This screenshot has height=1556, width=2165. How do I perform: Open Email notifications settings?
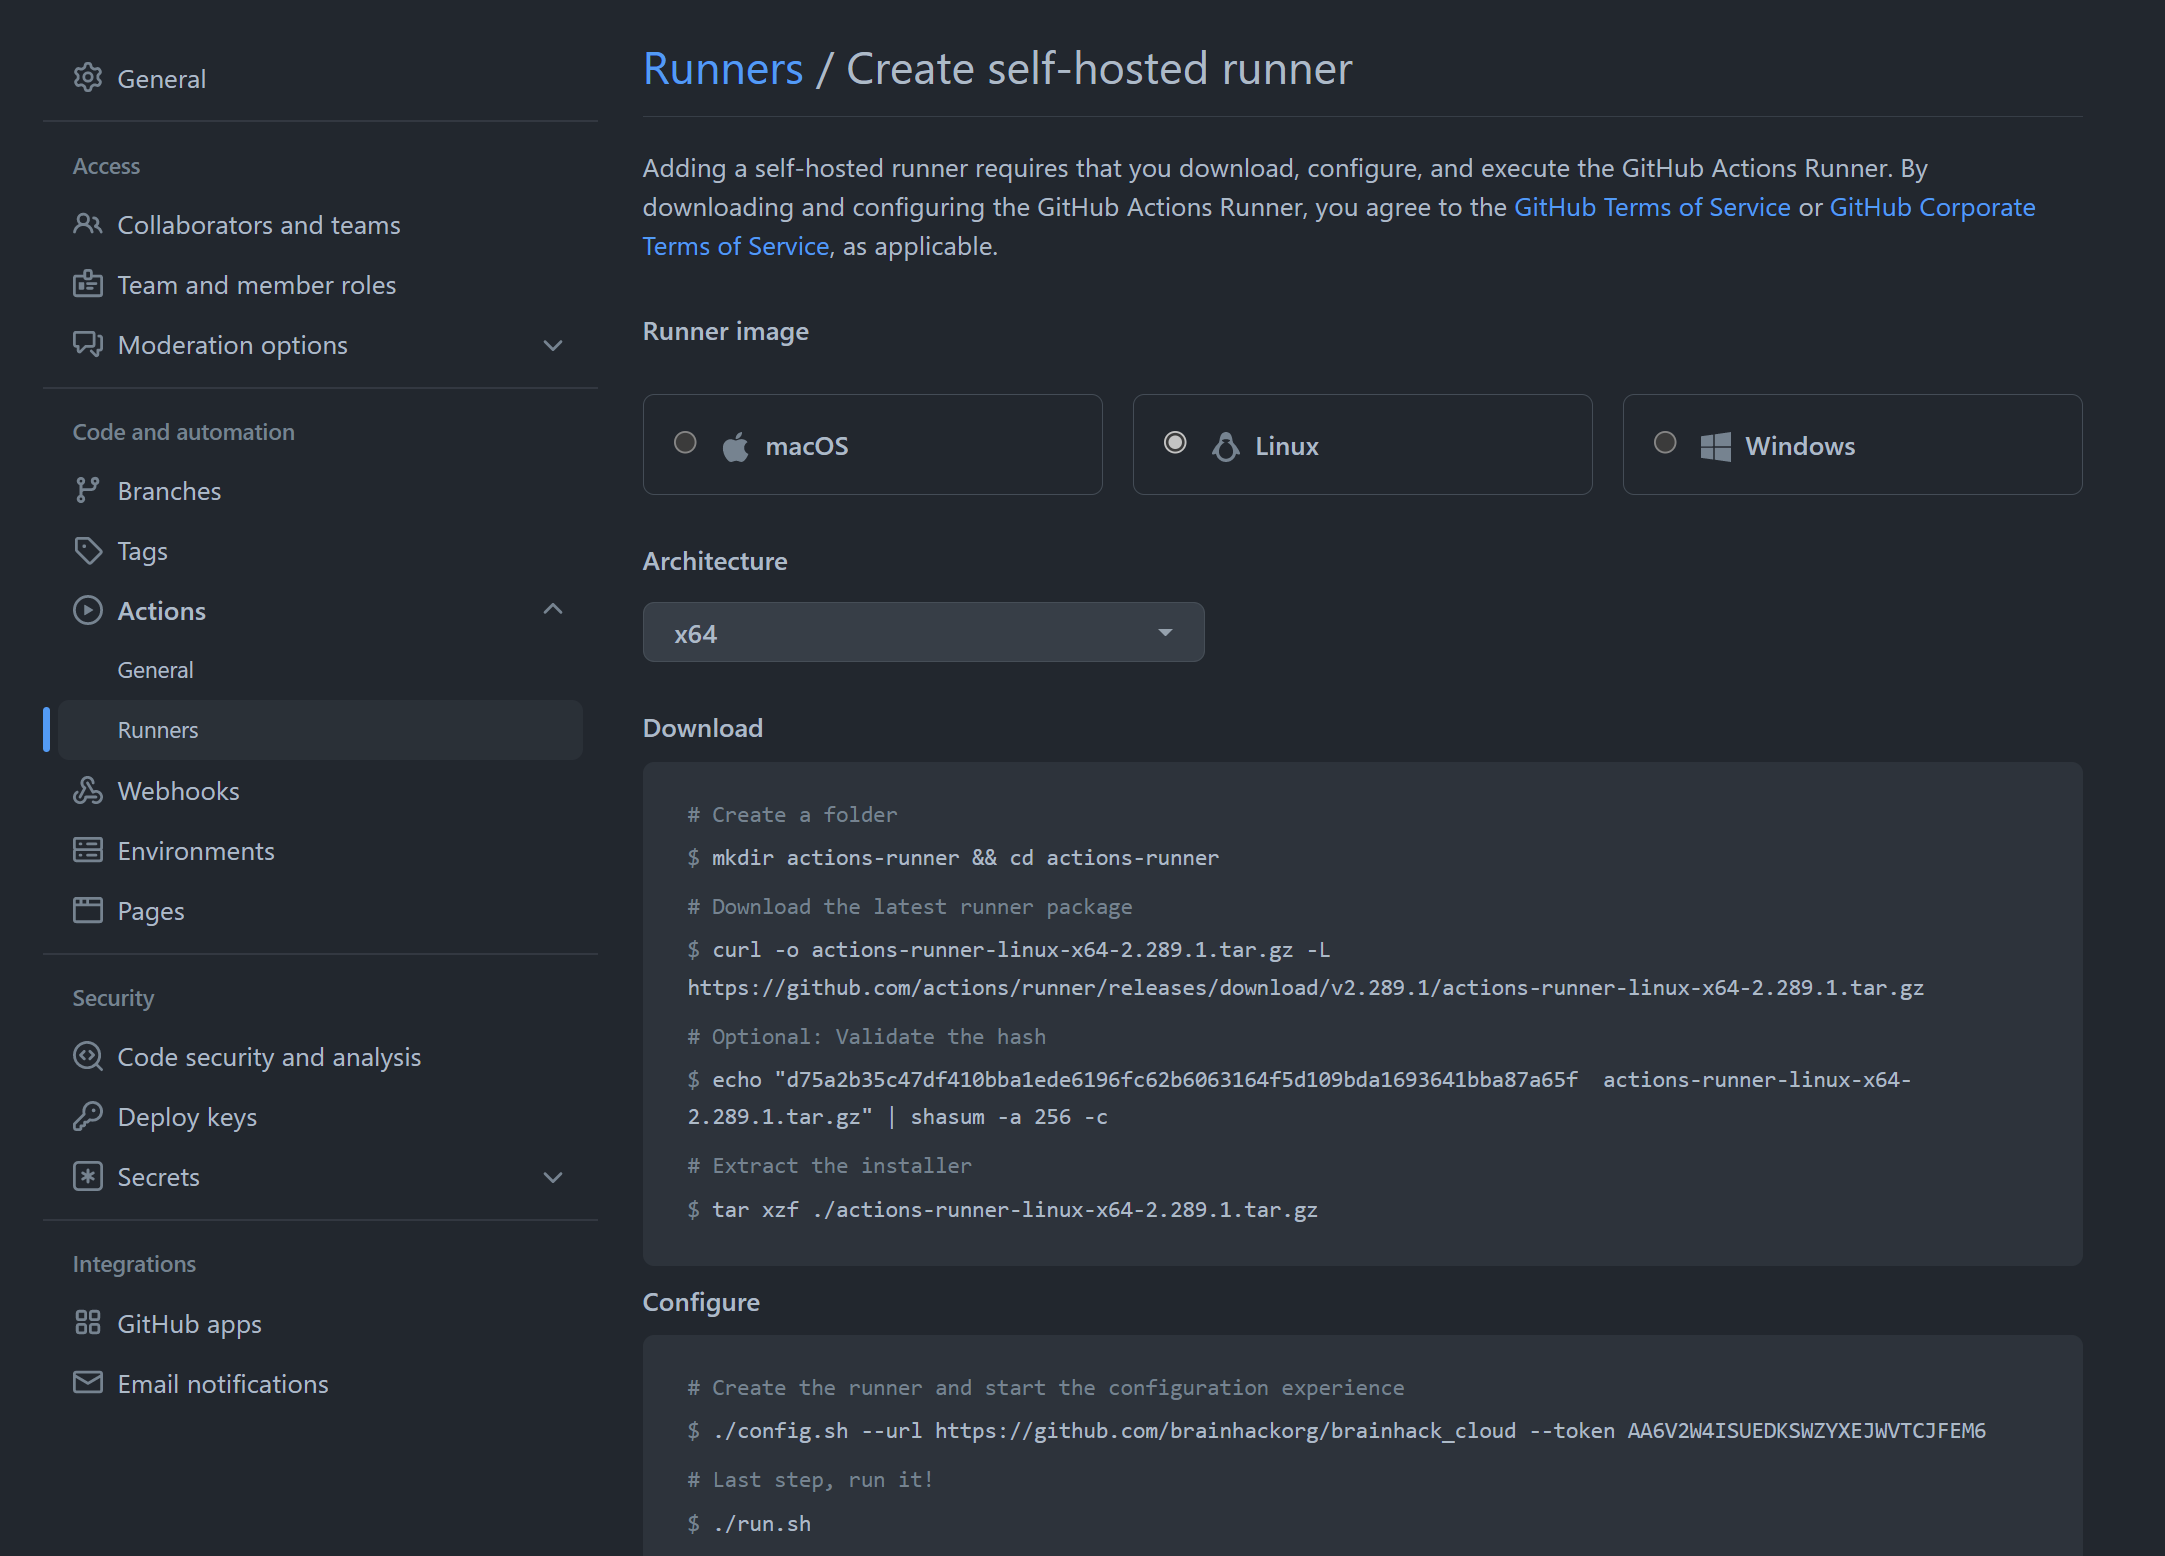click(x=223, y=1384)
